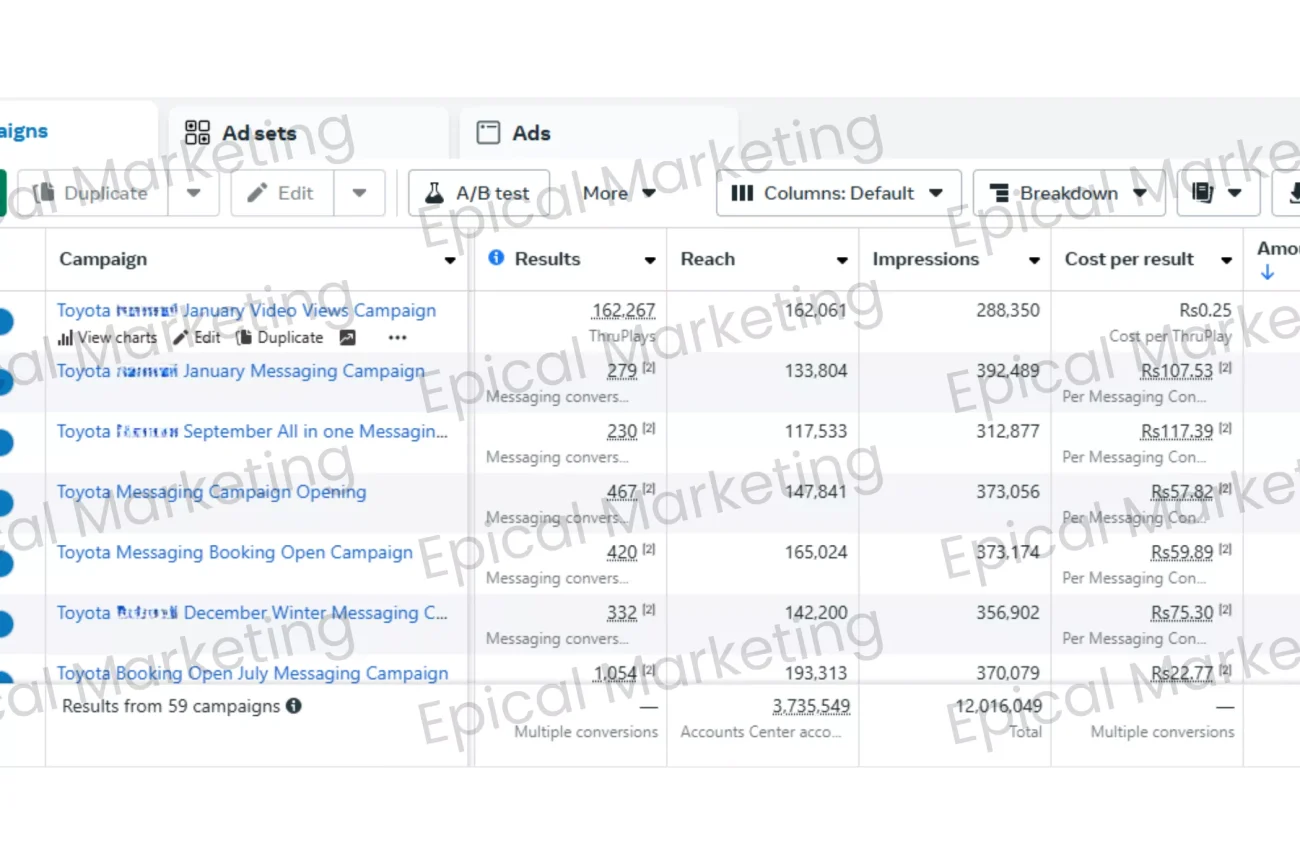Open the More menu
Screen dimensions: 1300x867
619,193
